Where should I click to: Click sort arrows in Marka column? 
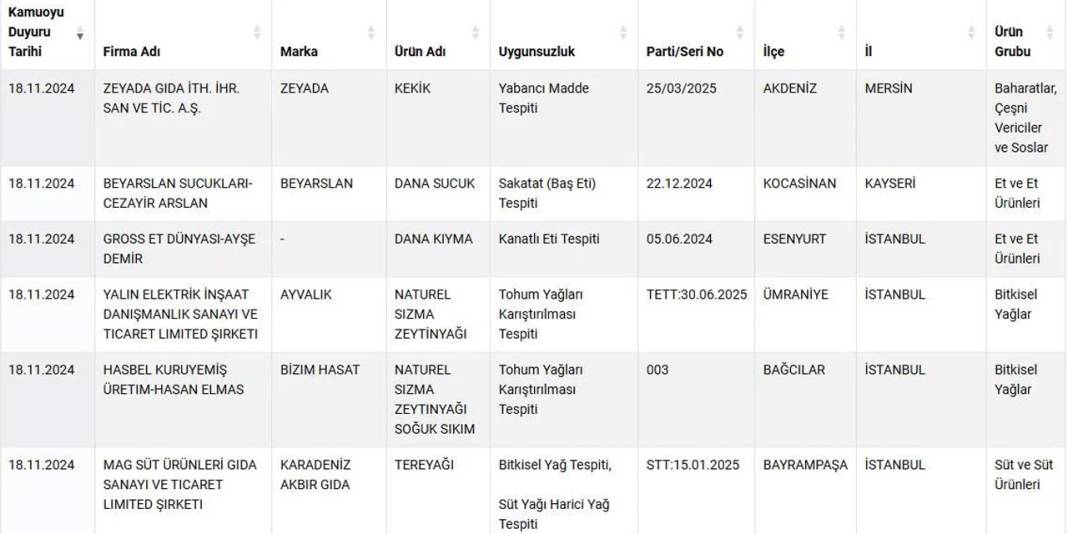371,33
